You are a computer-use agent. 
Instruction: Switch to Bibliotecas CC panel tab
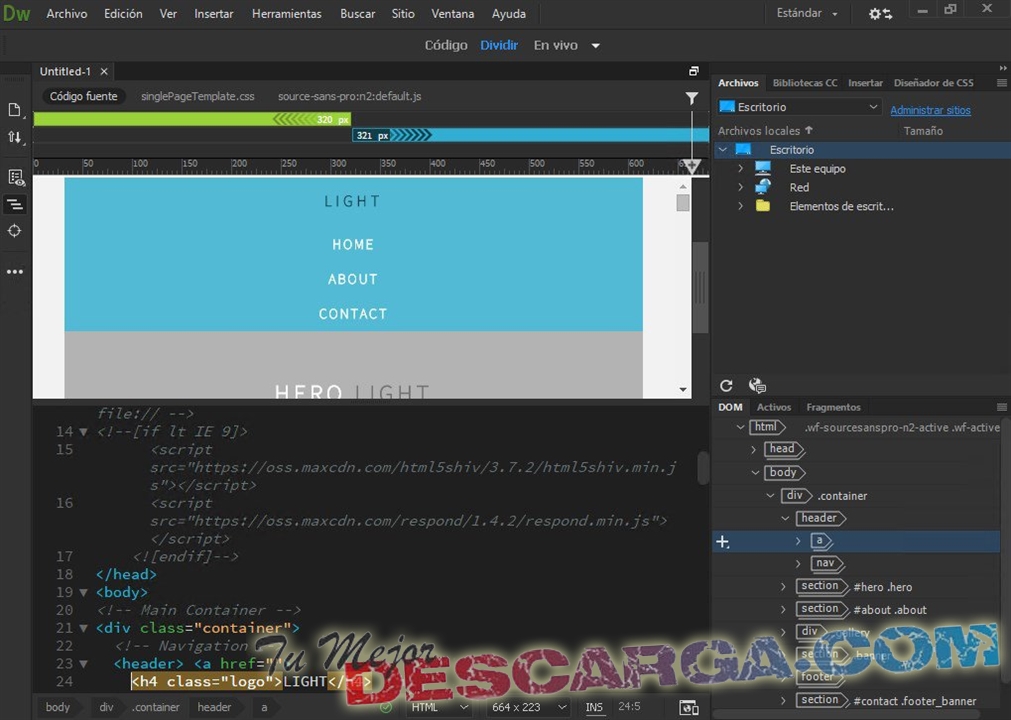click(805, 83)
